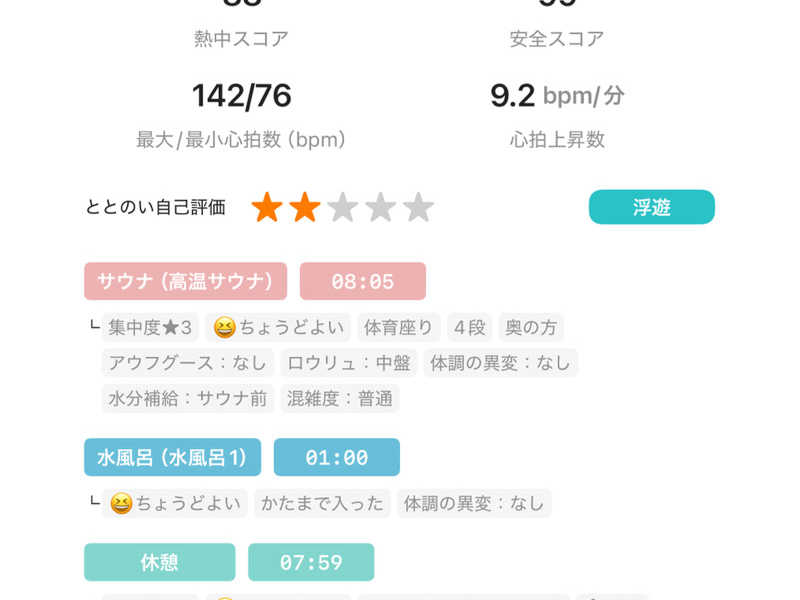Tap the ロウリュ：中盤 tag

pos(349,363)
